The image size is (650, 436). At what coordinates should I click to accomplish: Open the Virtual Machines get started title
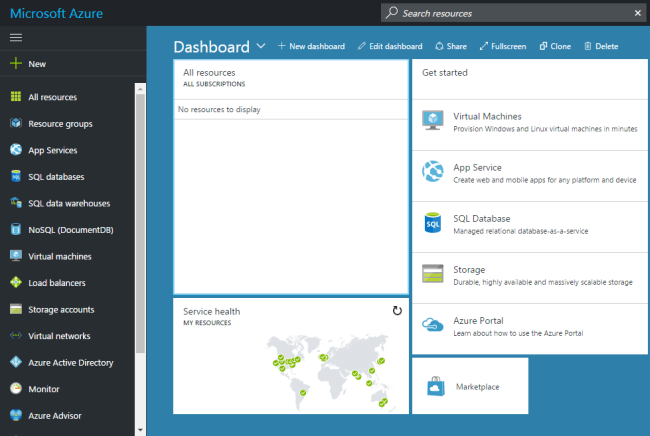487,116
